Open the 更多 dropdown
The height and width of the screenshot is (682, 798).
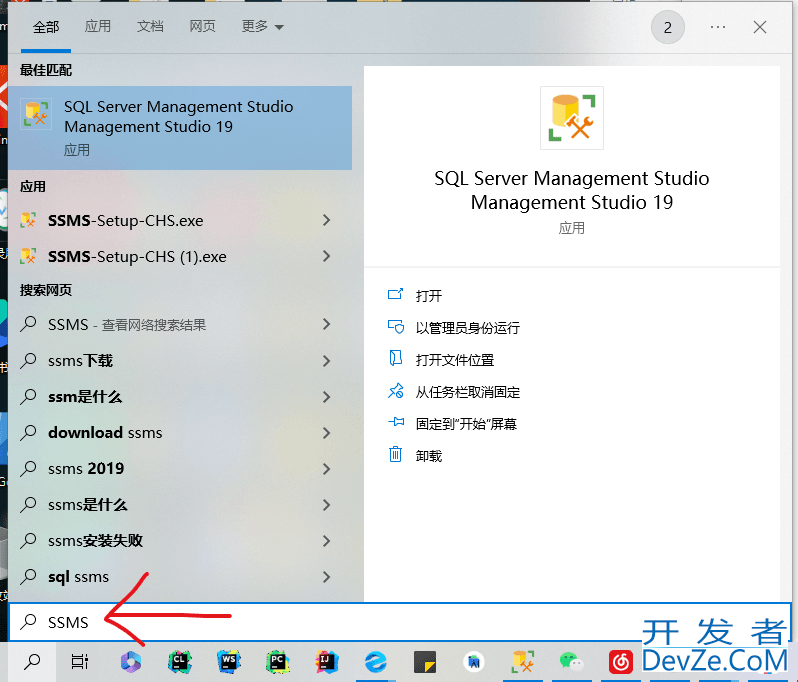(262, 26)
